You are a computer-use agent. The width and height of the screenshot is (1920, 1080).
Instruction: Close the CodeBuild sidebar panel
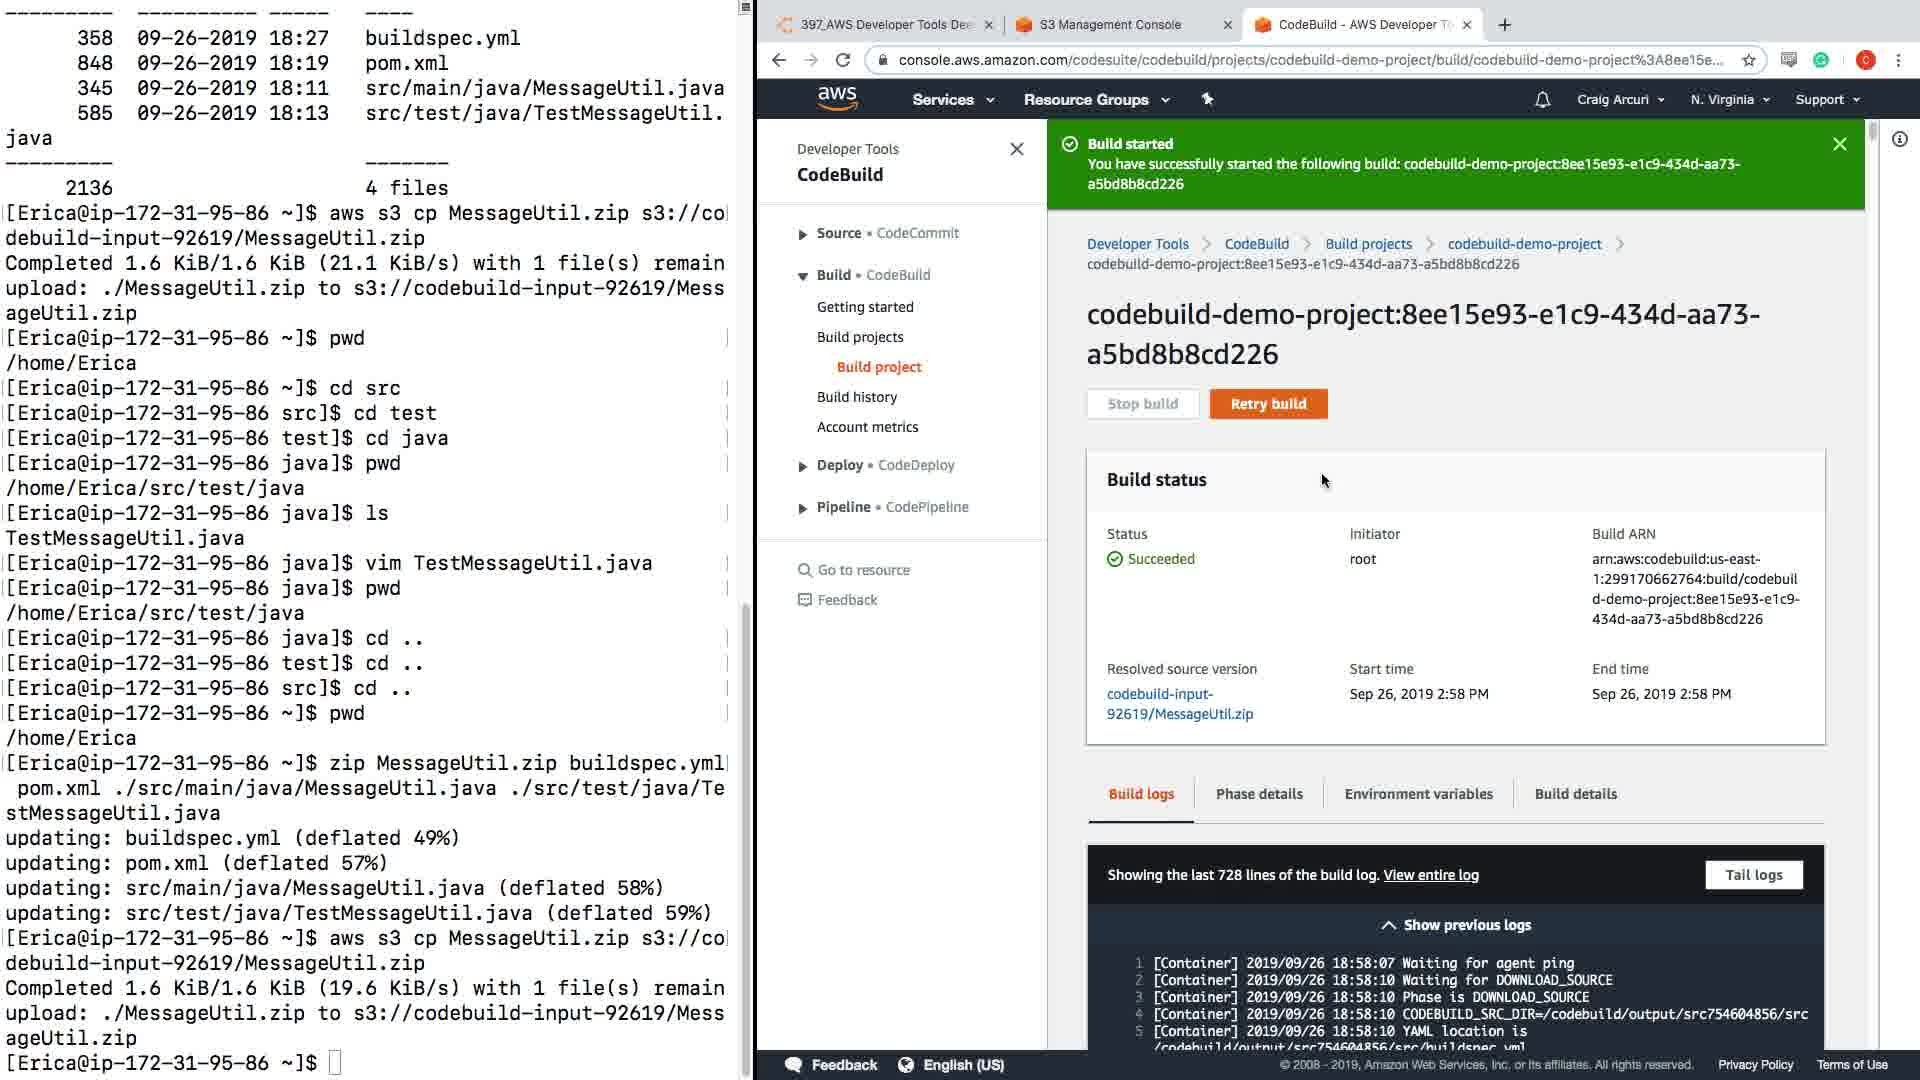(1016, 149)
